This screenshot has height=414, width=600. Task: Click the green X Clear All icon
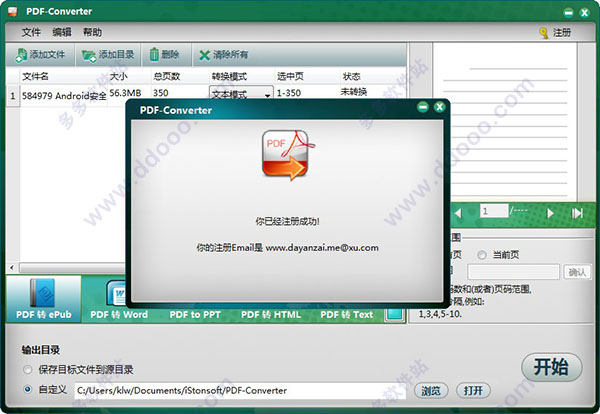(x=205, y=55)
